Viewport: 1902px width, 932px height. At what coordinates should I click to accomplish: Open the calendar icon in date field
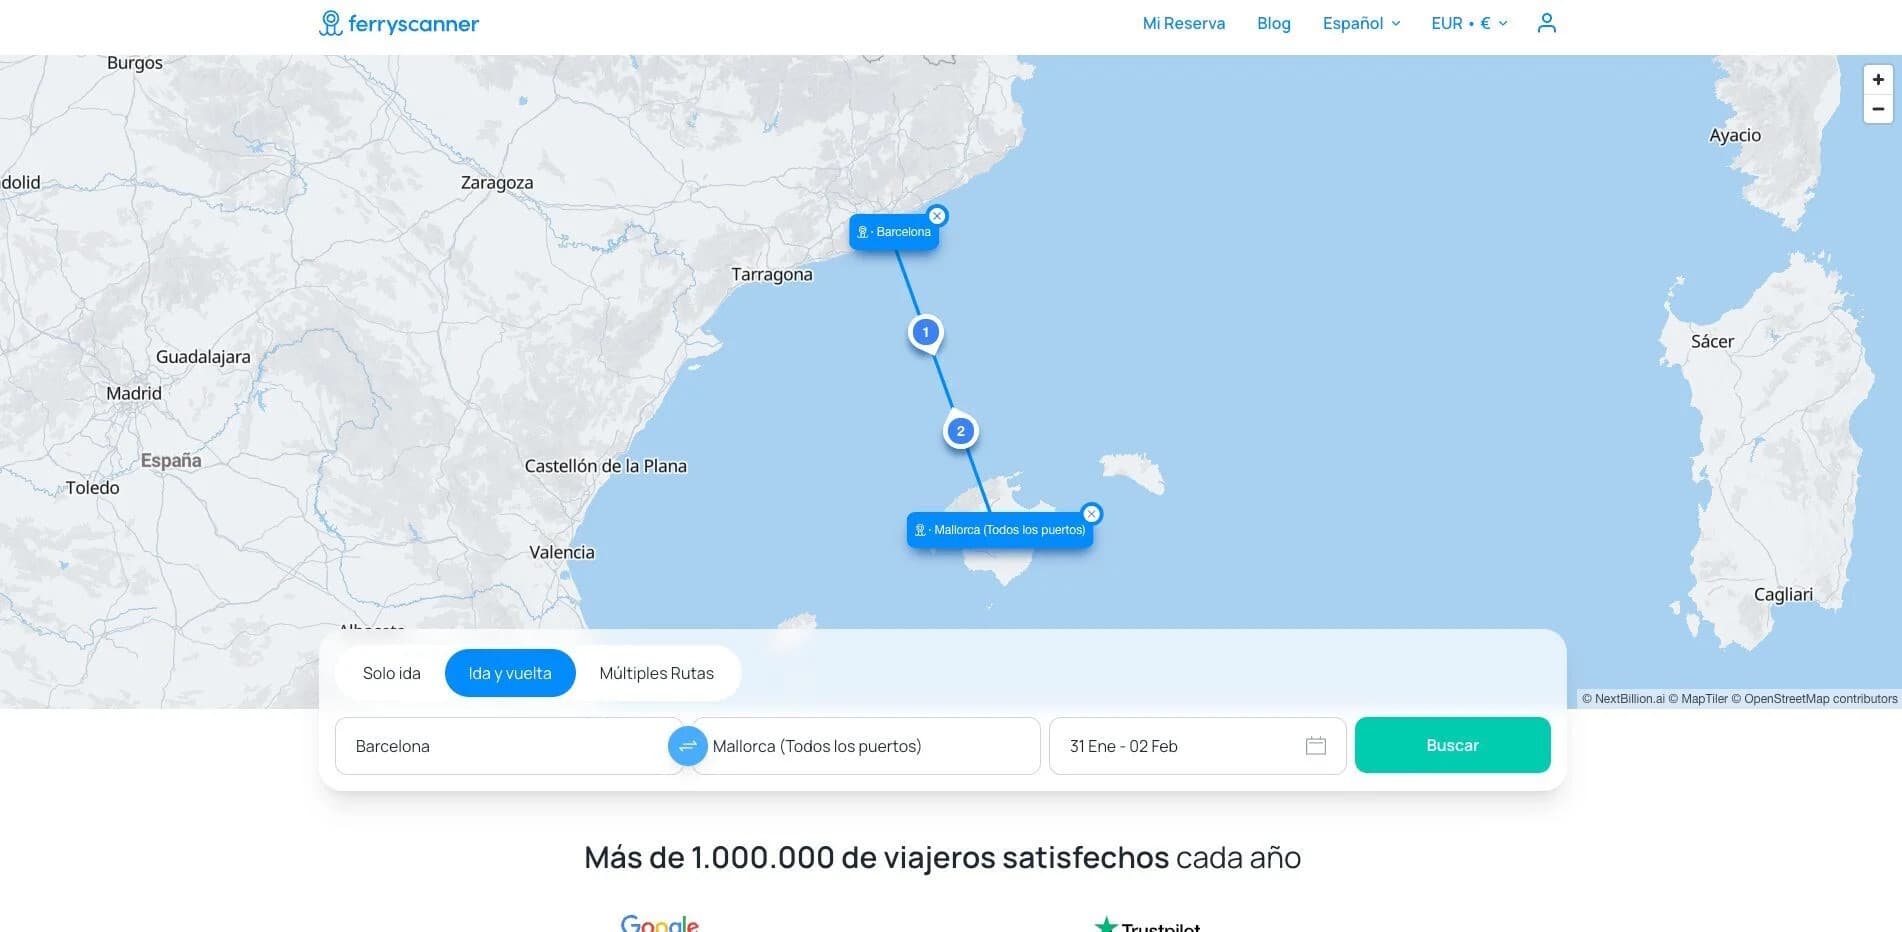point(1316,746)
